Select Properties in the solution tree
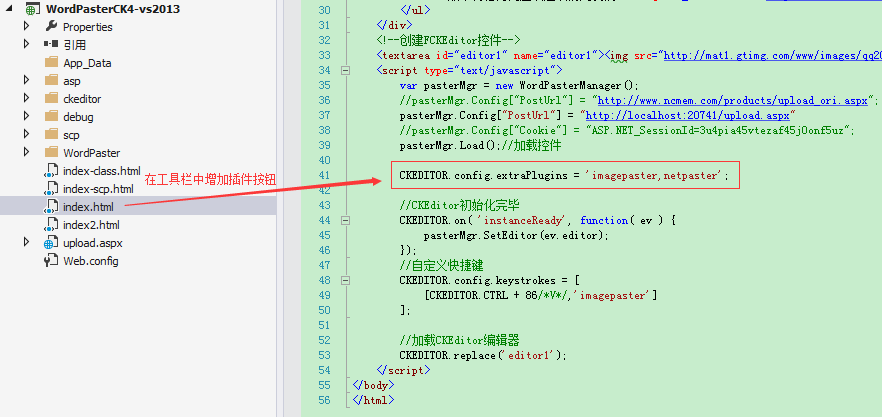This screenshot has height=417, width=882. (x=88, y=27)
